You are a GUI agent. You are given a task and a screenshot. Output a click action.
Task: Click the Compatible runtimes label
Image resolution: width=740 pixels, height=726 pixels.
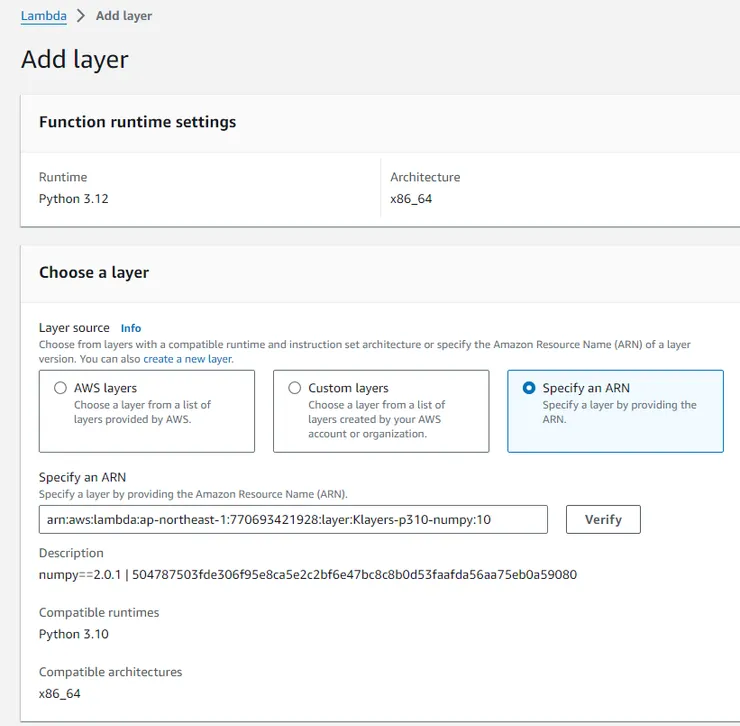click(x=99, y=612)
